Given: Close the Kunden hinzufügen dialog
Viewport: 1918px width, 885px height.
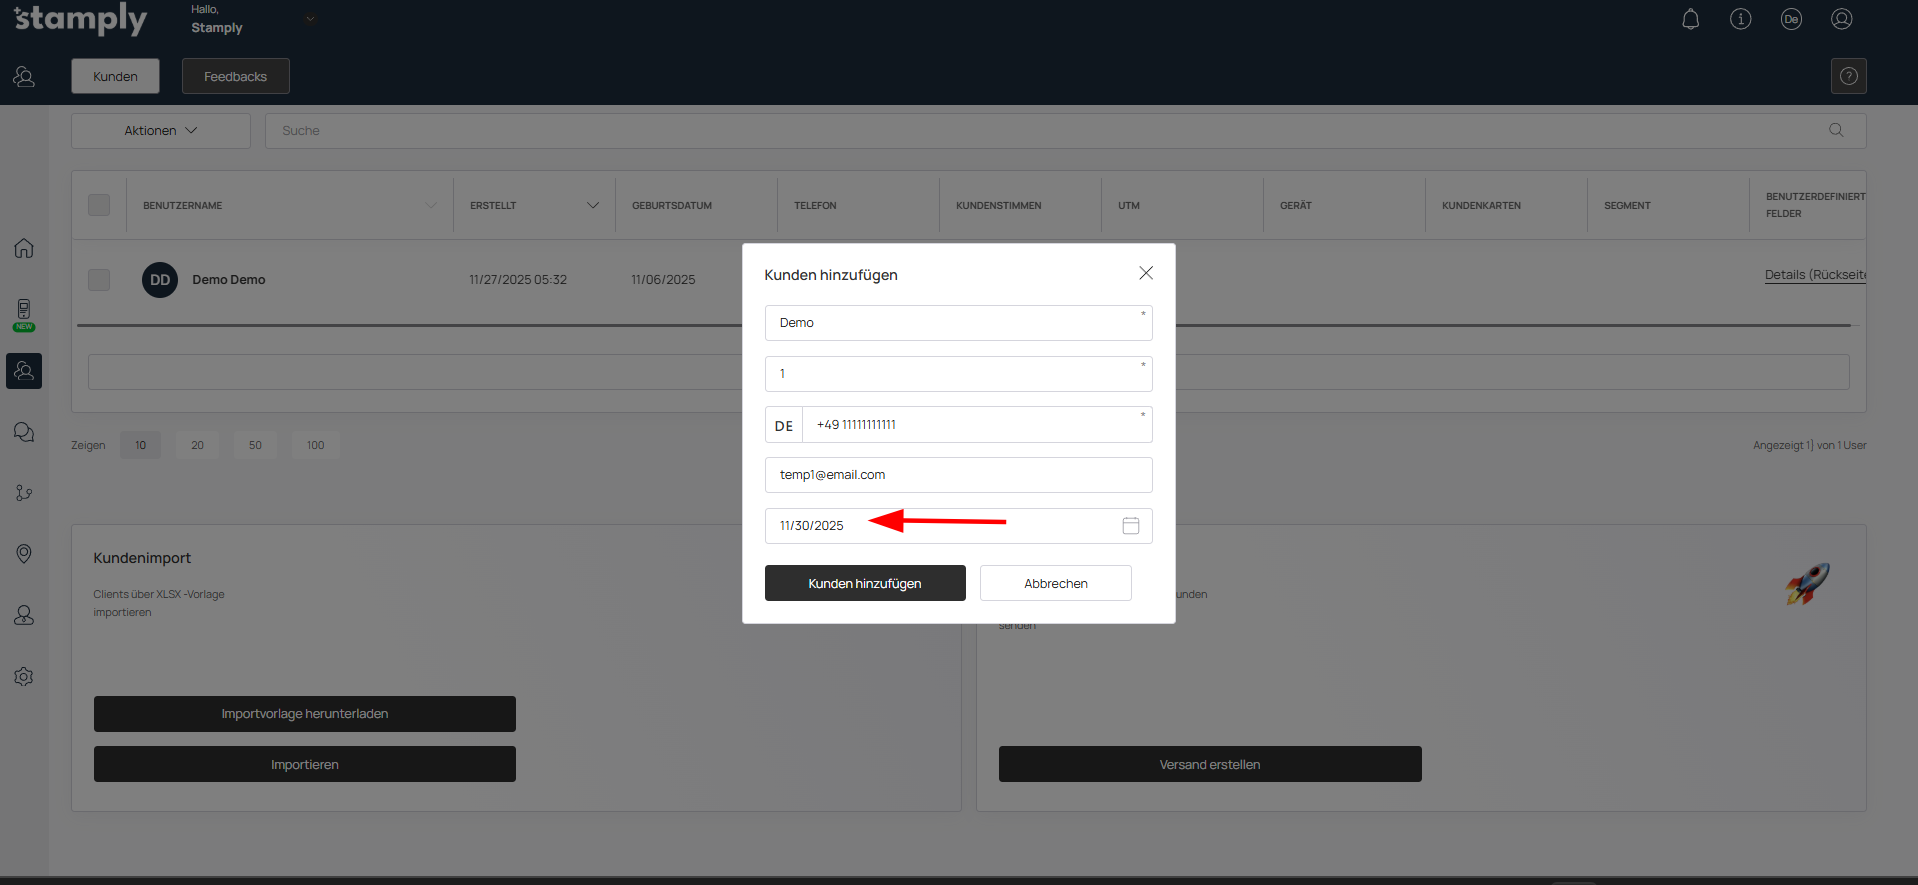Looking at the screenshot, I should (x=1146, y=273).
